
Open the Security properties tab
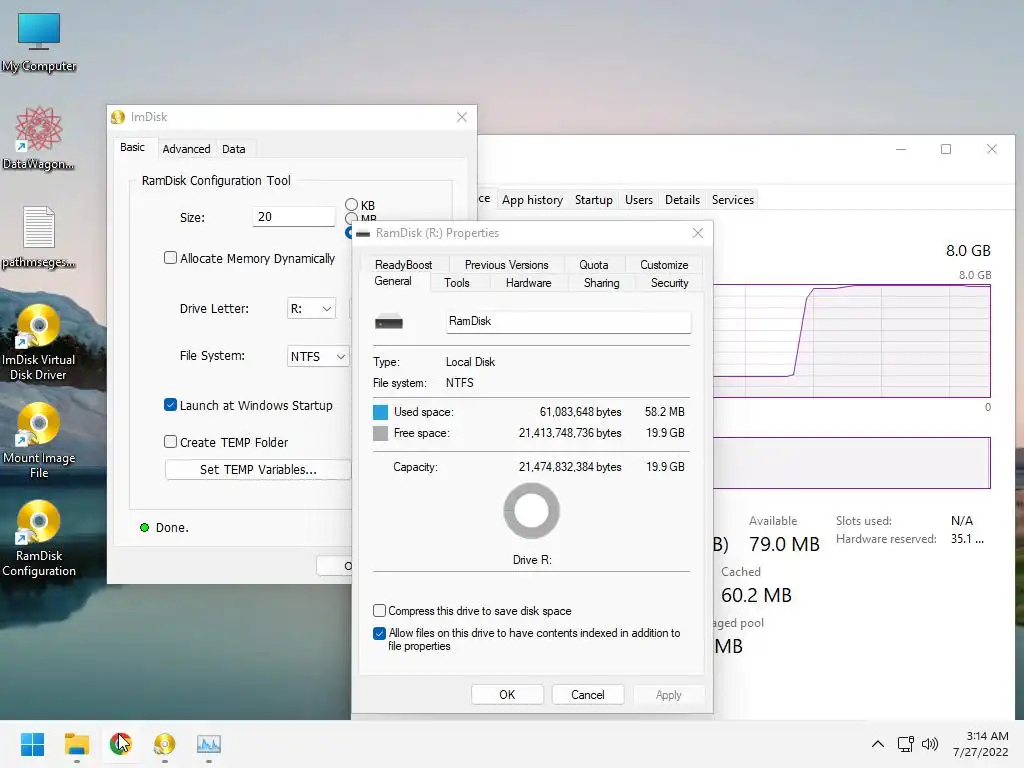click(x=669, y=283)
